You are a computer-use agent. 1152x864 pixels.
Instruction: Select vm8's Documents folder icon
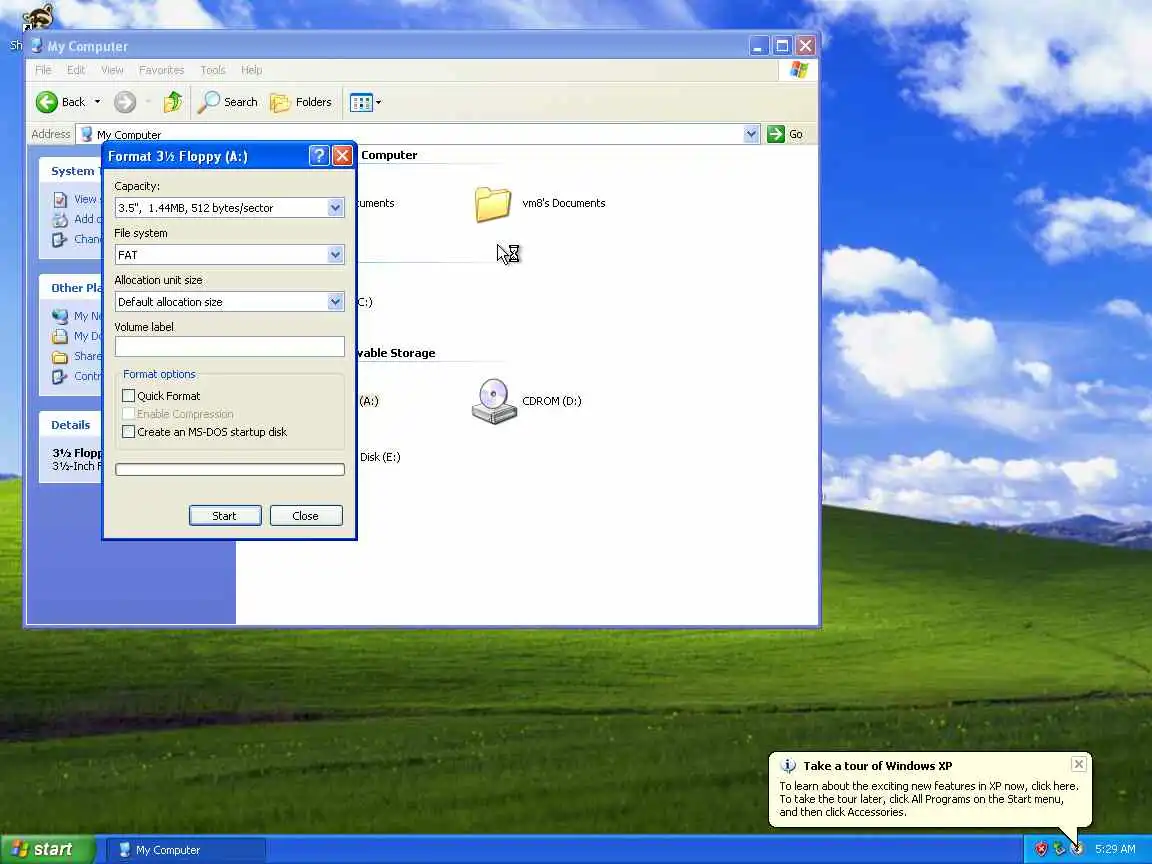coord(492,204)
